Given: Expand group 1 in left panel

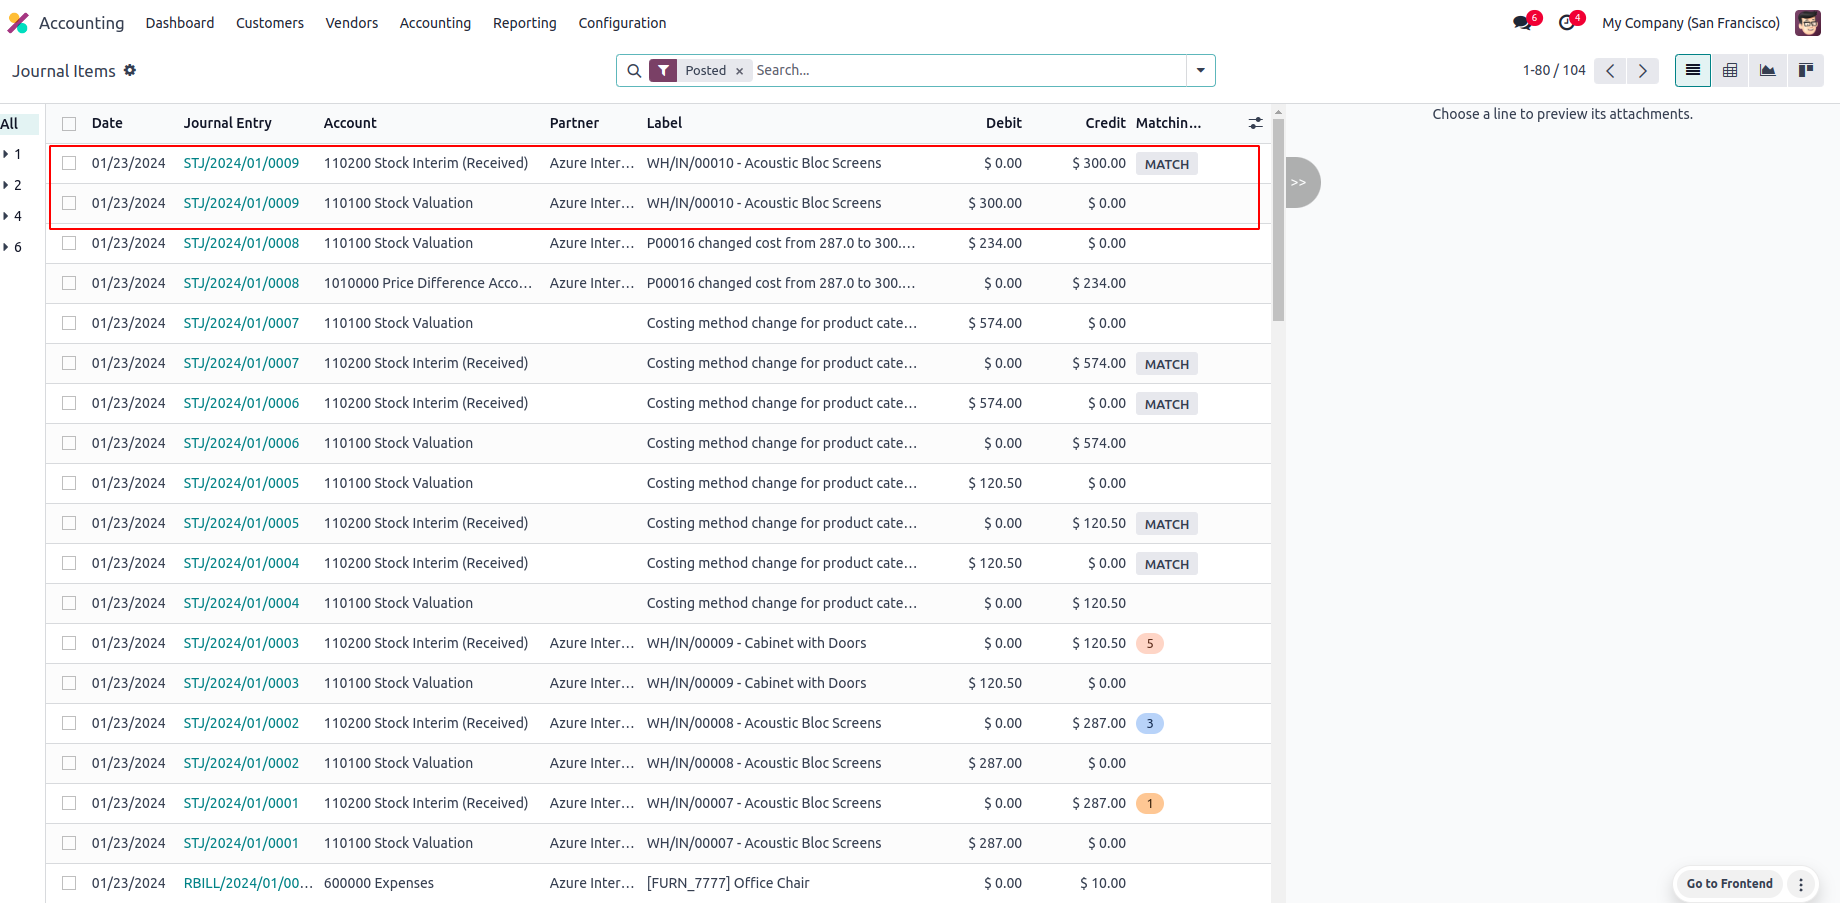Looking at the screenshot, I should click(x=12, y=154).
